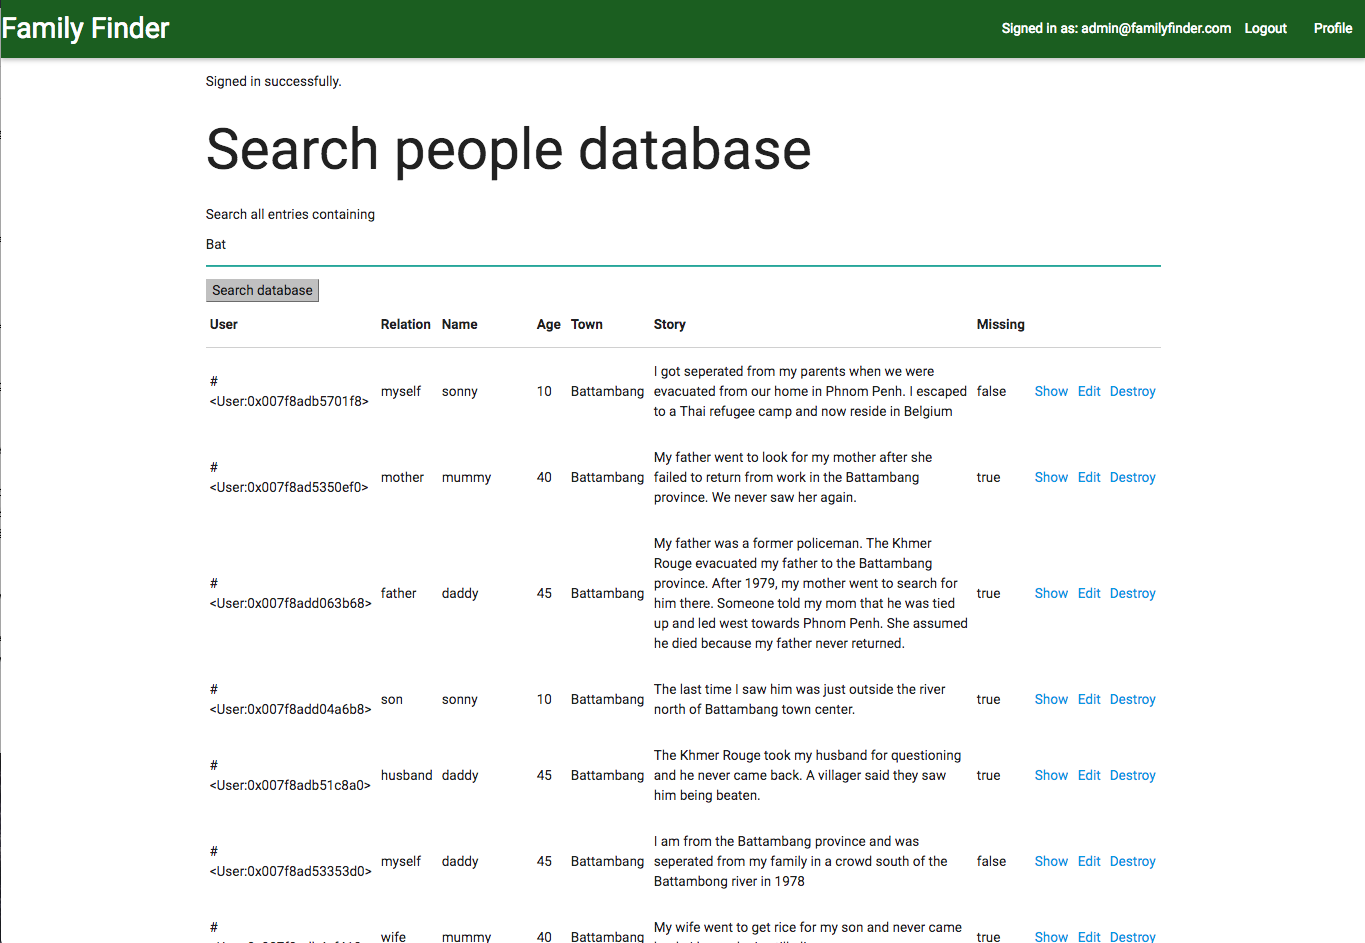Click the Search database button
The width and height of the screenshot is (1365, 943).
point(262,290)
